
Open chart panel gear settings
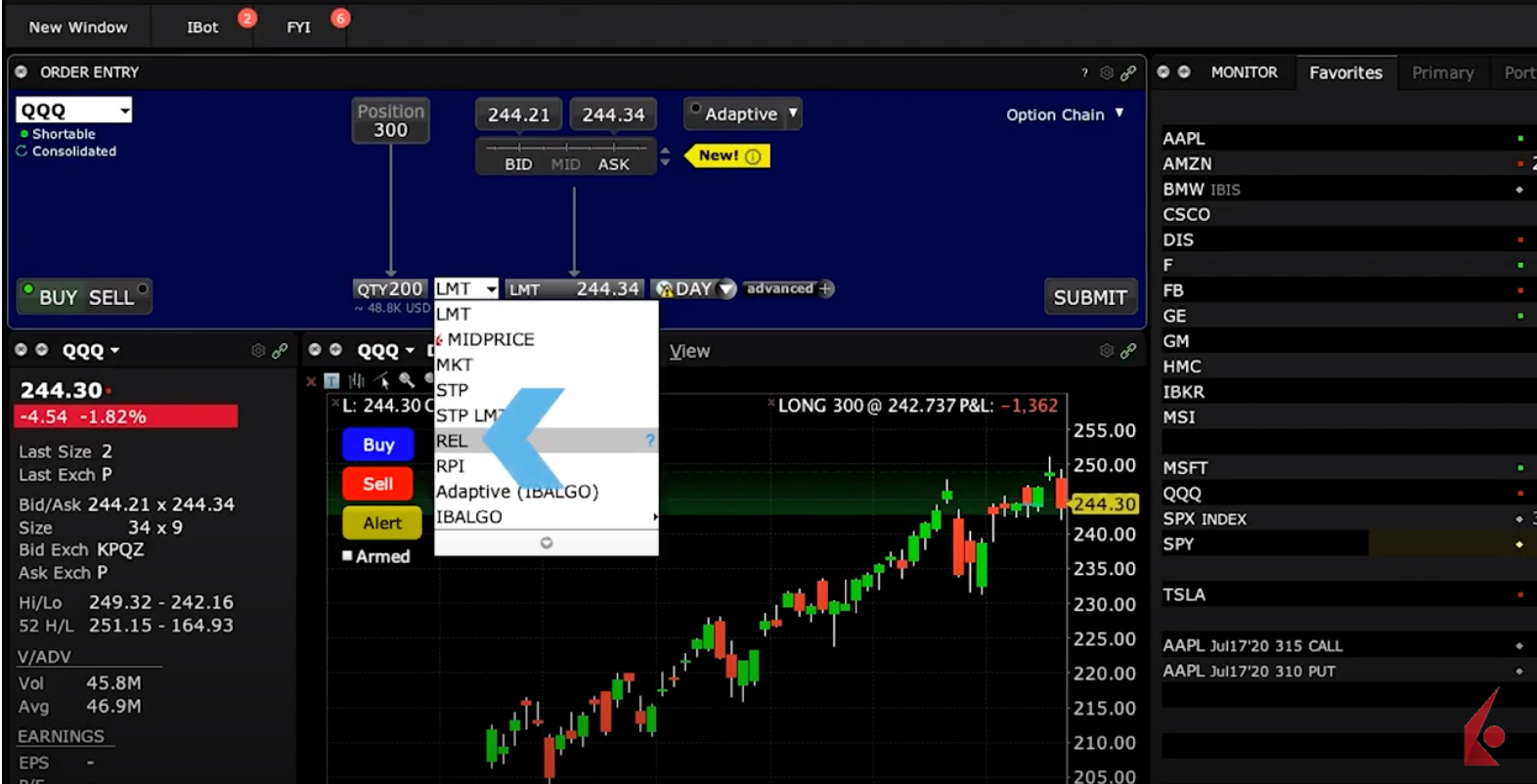(1106, 351)
